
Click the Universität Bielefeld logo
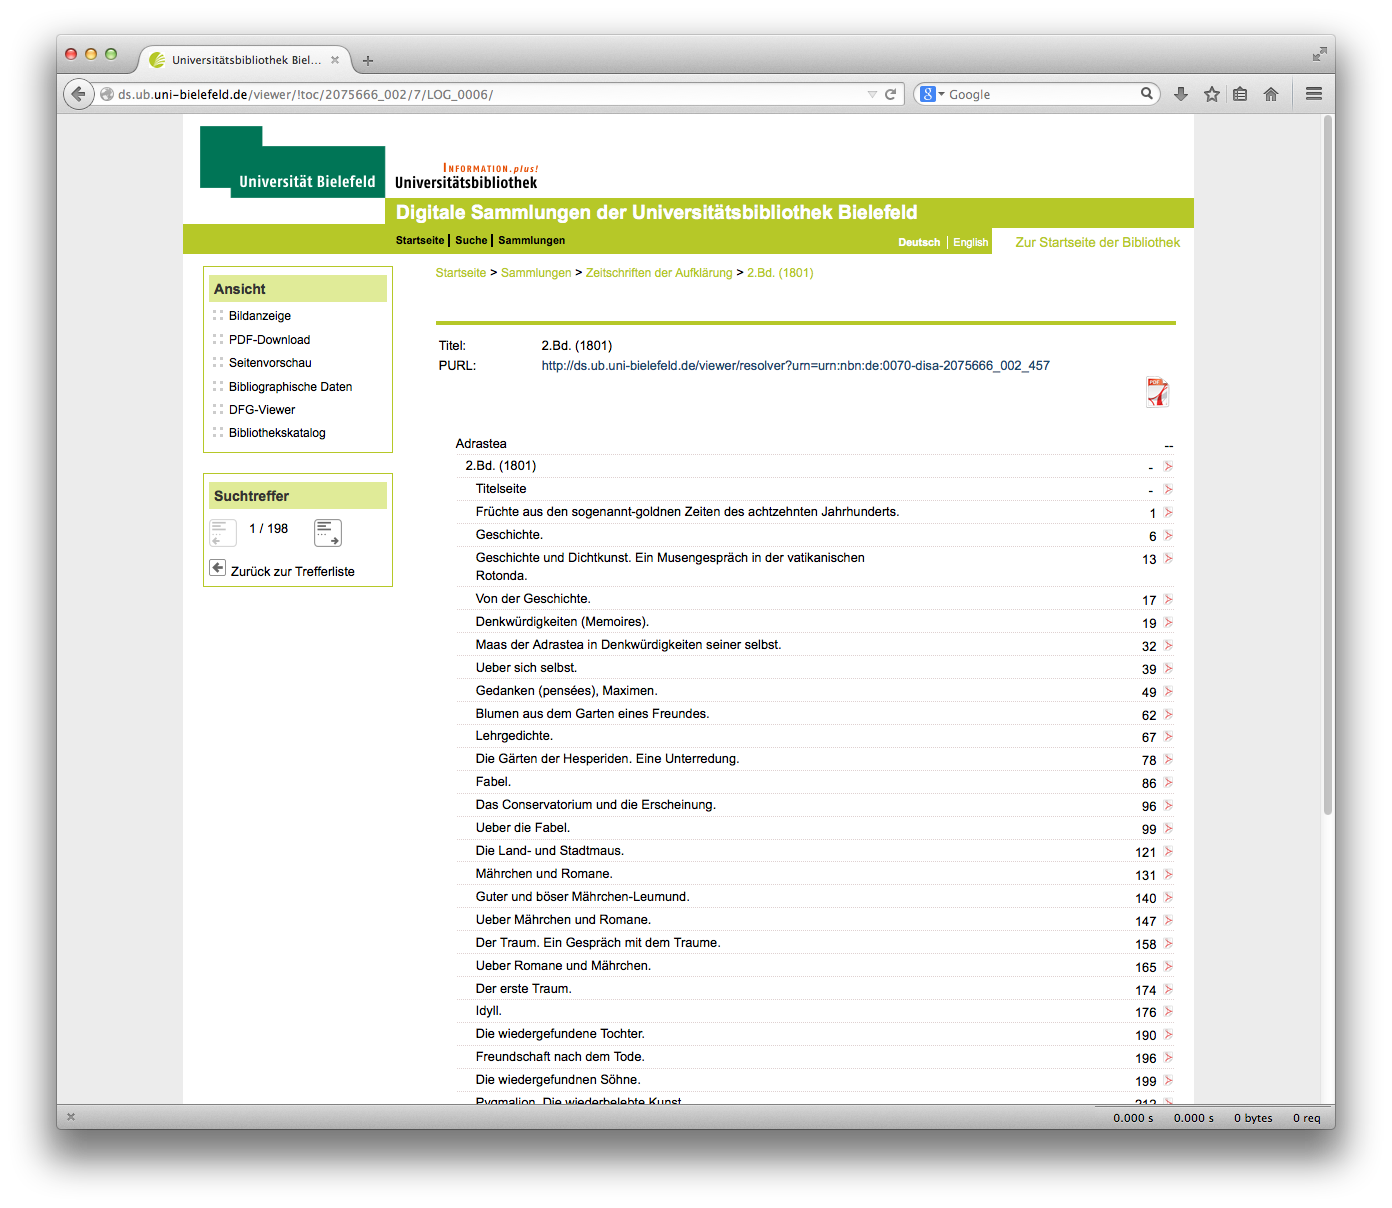[292, 162]
